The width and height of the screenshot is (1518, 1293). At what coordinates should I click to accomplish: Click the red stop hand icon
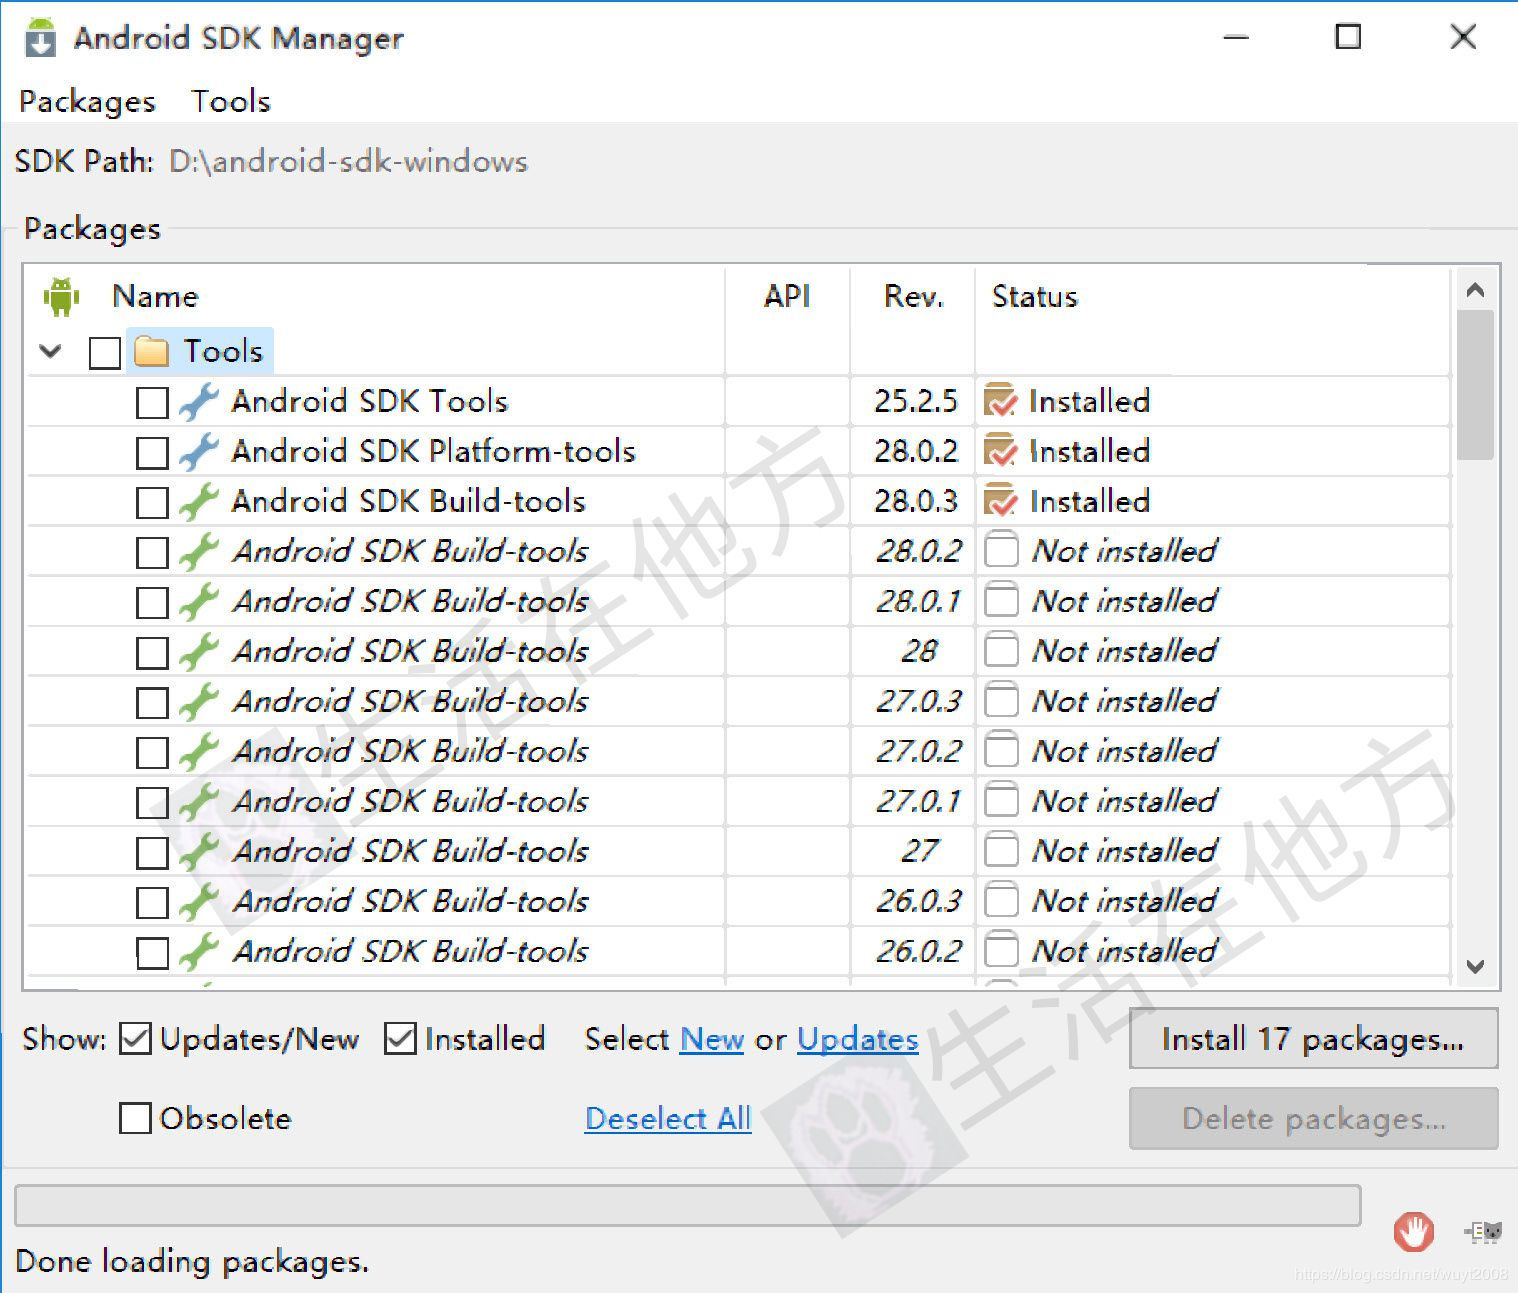pyautogui.click(x=1413, y=1232)
